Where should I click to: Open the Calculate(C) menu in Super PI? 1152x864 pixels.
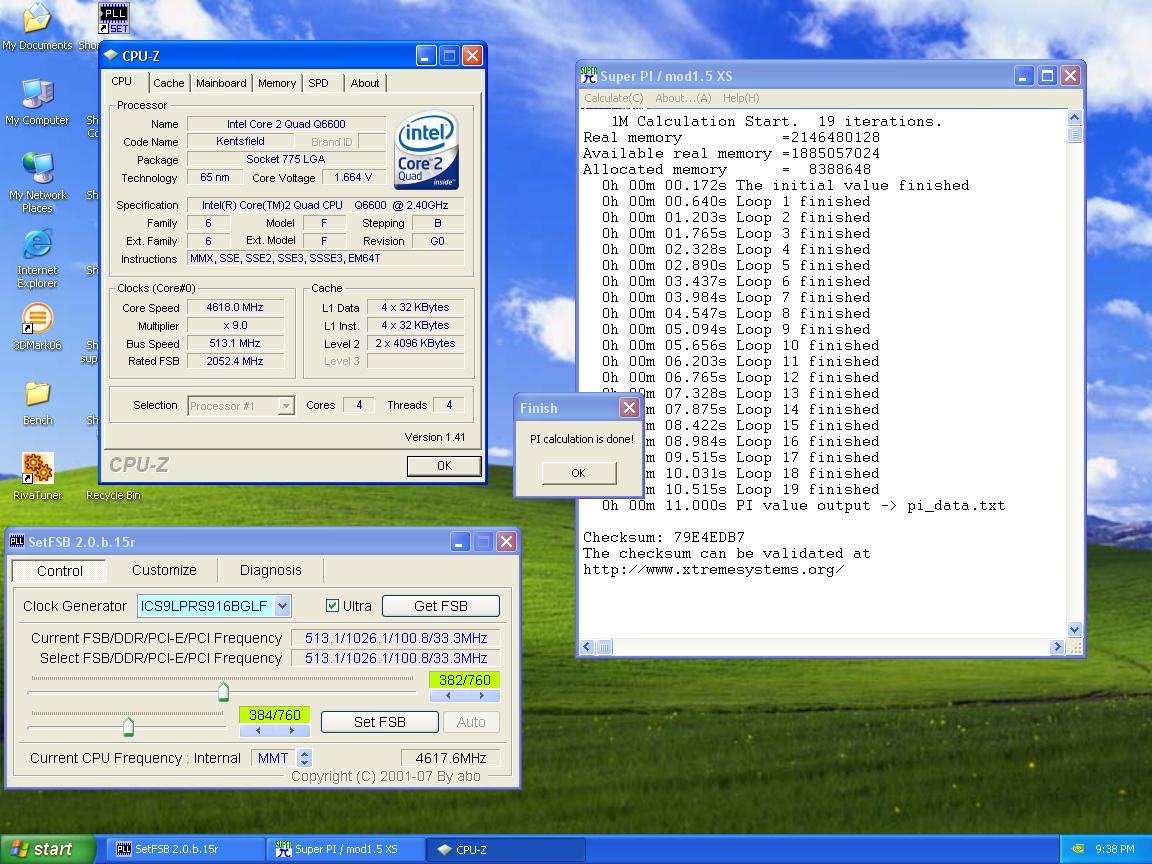tap(613, 98)
